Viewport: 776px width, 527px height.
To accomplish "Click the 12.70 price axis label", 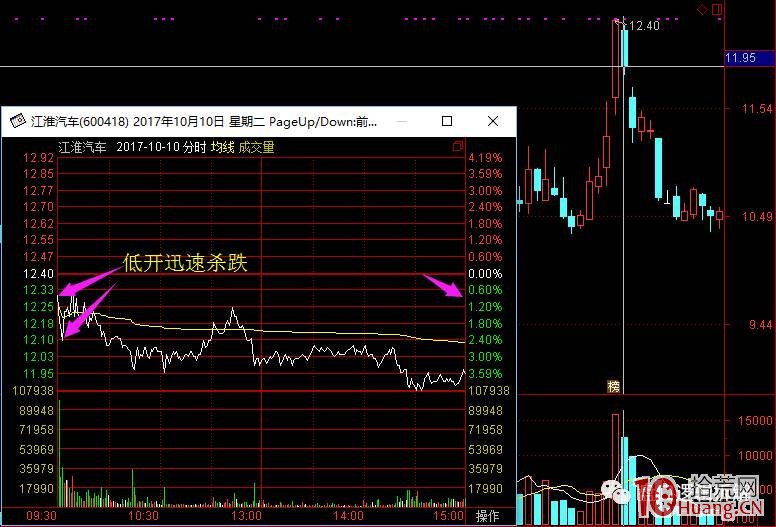I will (x=39, y=207).
